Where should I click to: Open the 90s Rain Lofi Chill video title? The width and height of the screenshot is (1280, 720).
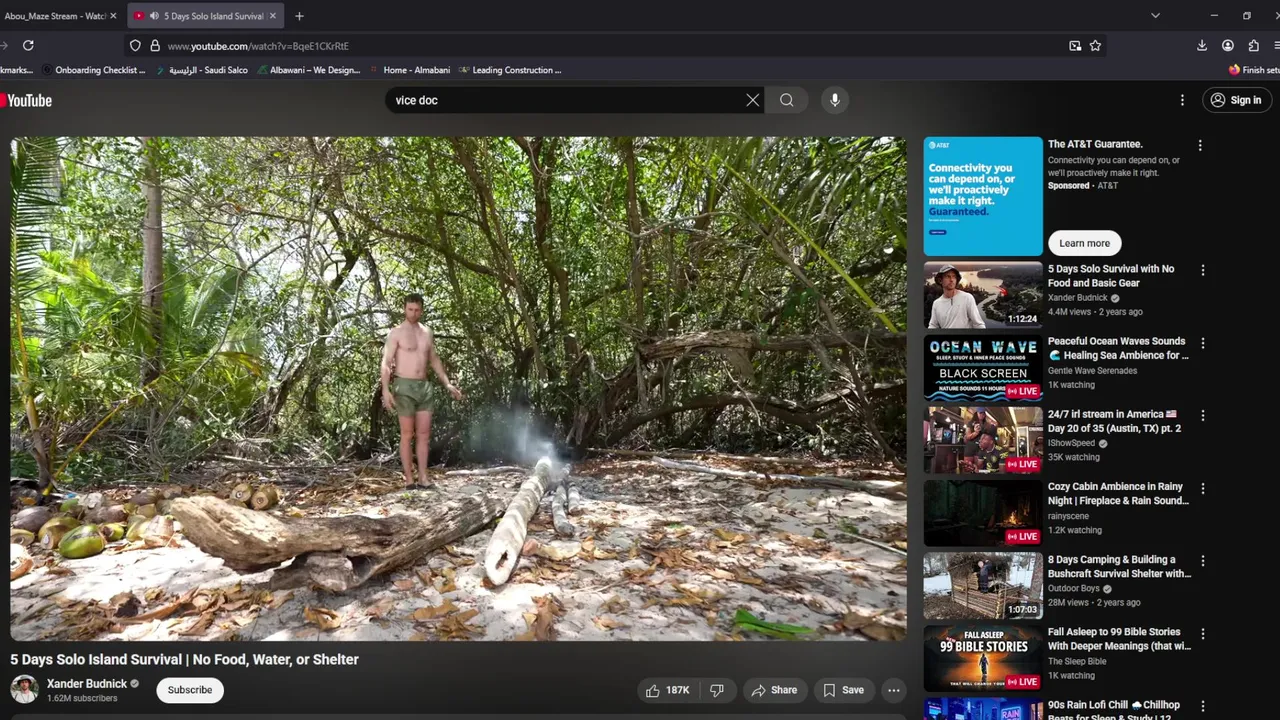click(1114, 711)
